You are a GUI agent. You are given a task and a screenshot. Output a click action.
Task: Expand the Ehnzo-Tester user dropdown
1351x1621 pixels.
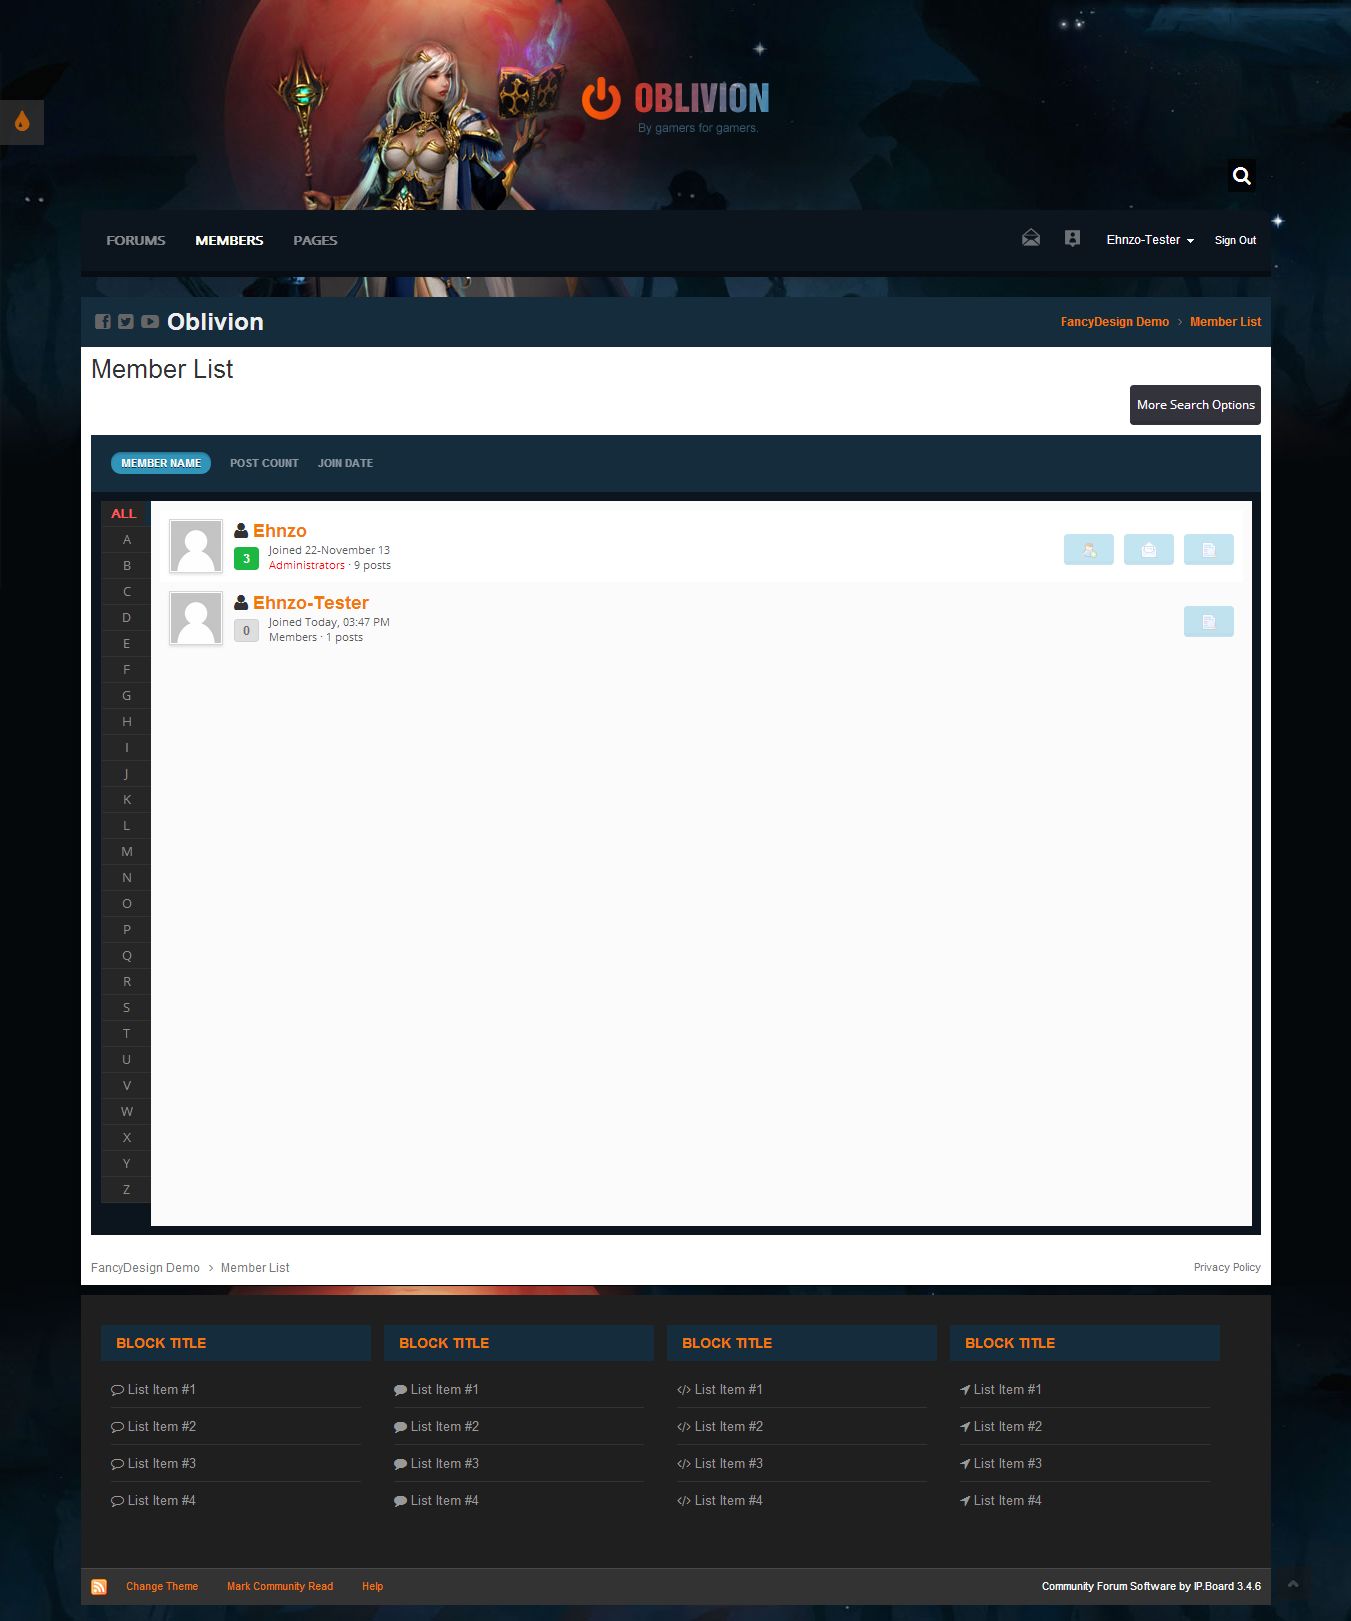(1149, 240)
